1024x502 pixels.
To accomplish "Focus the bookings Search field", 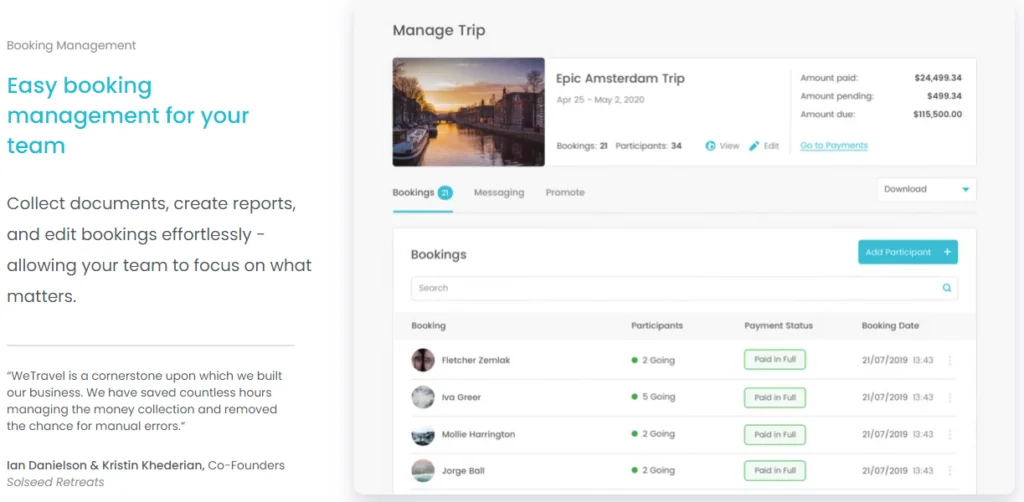I will (684, 288).
